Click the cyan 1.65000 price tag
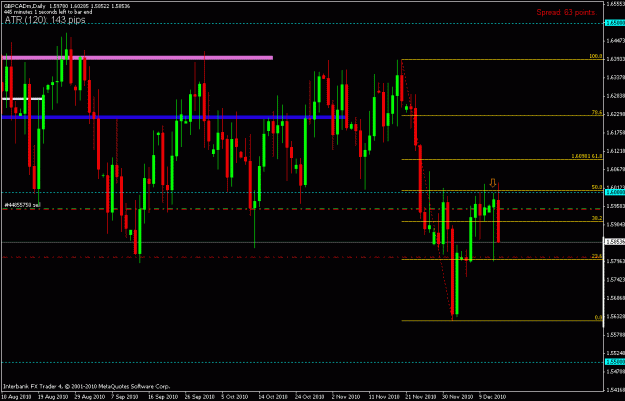Screen dimensions: 625x401 tap(615, 23)
